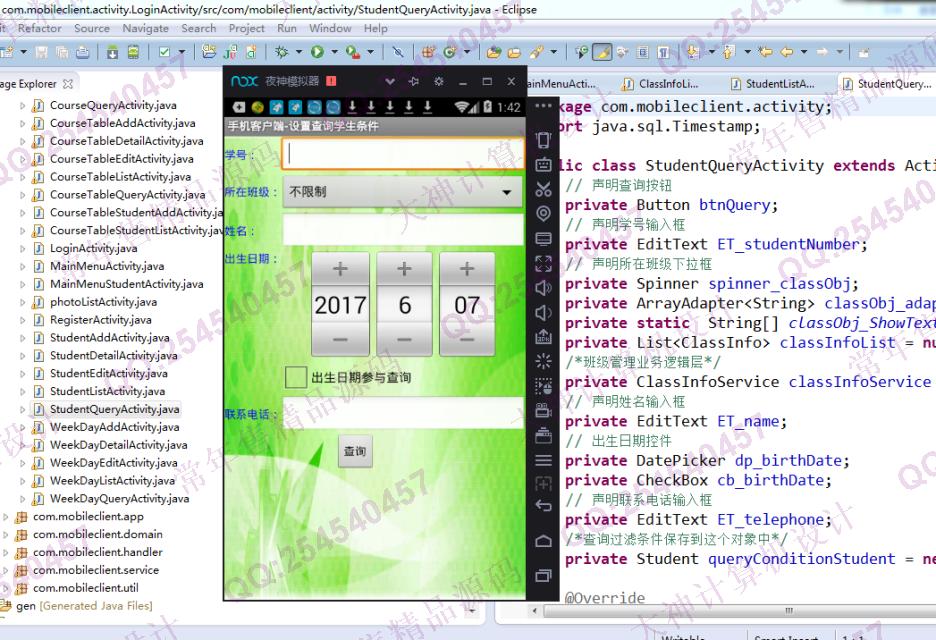Expand CourseQueryActivity.java tree node

click(x=23, y=106)
